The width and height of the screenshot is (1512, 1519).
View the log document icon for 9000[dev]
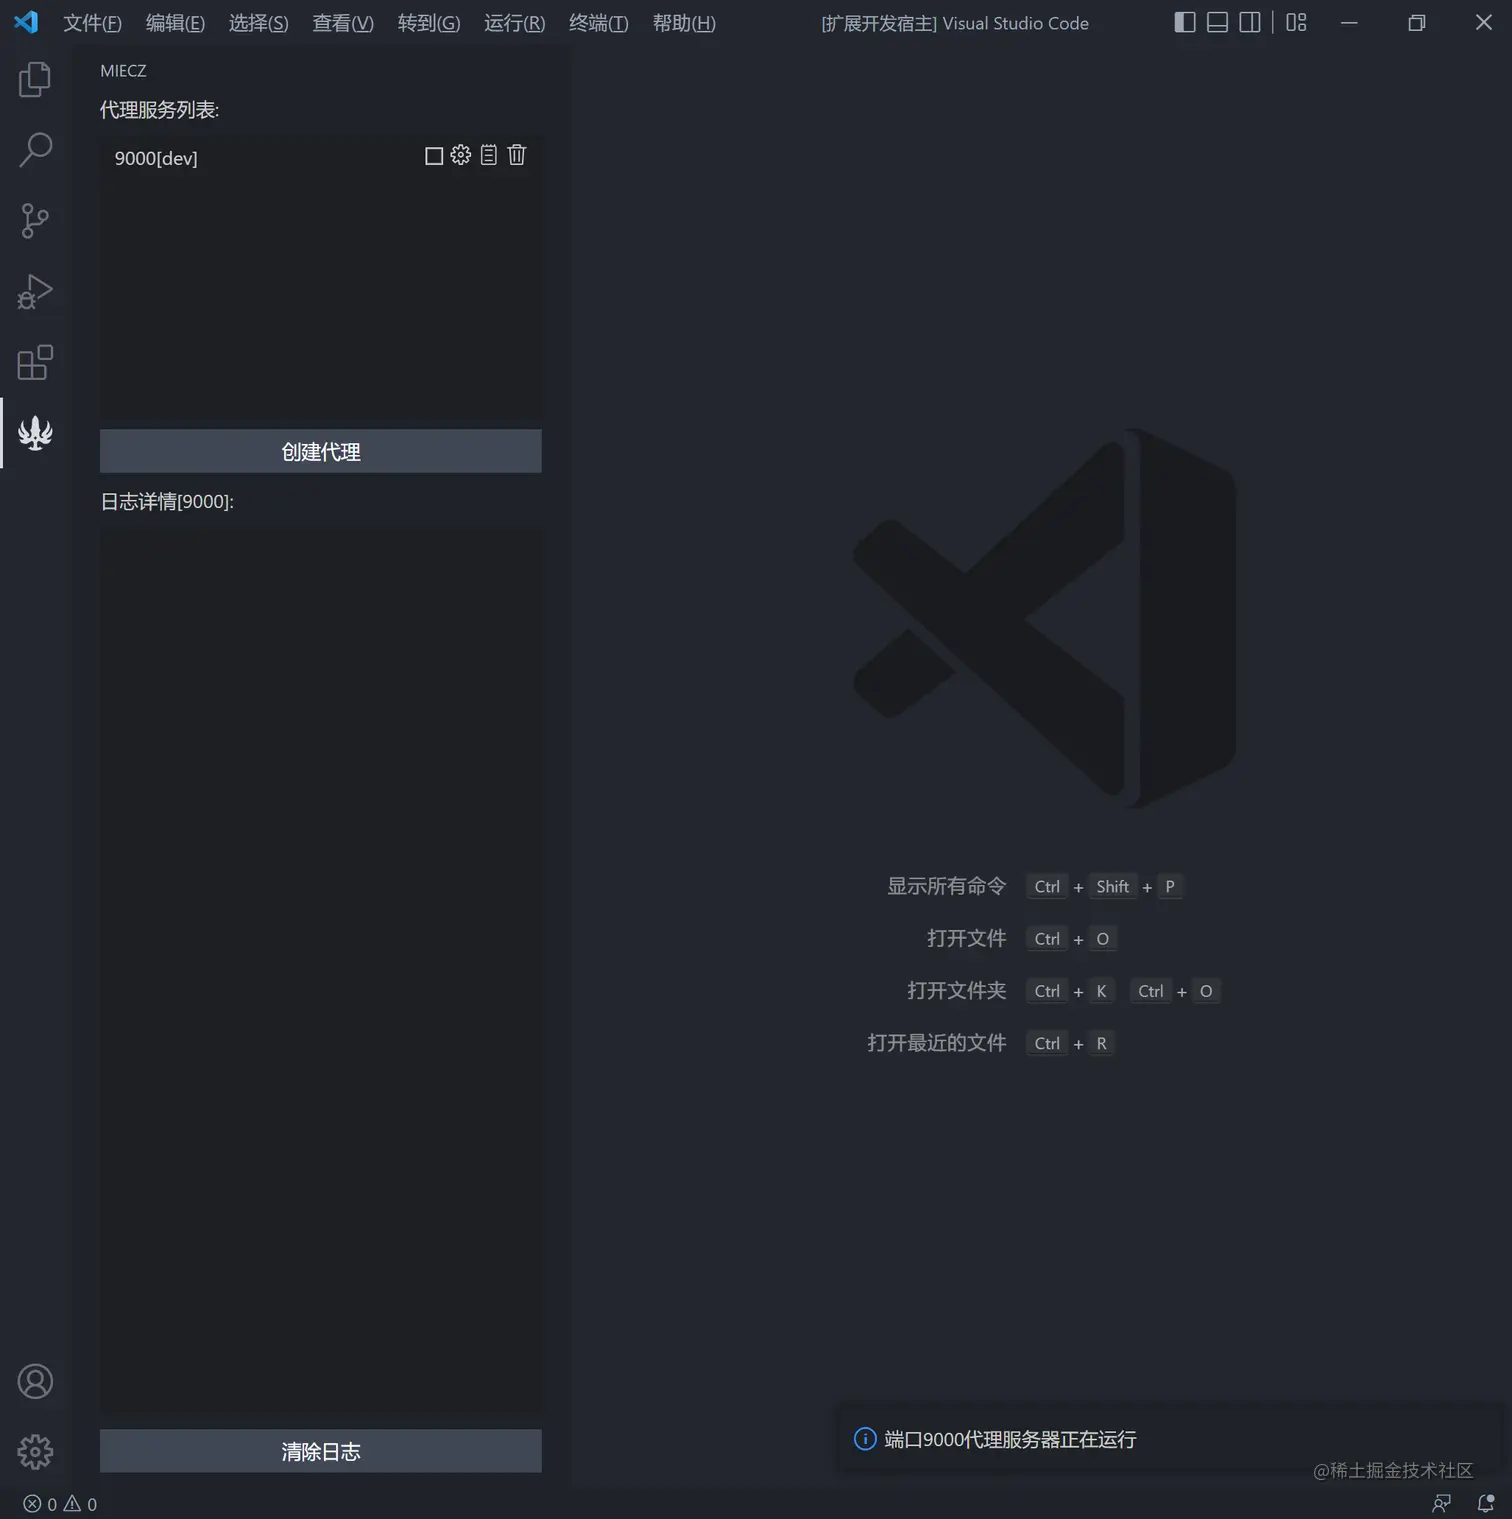488,155
